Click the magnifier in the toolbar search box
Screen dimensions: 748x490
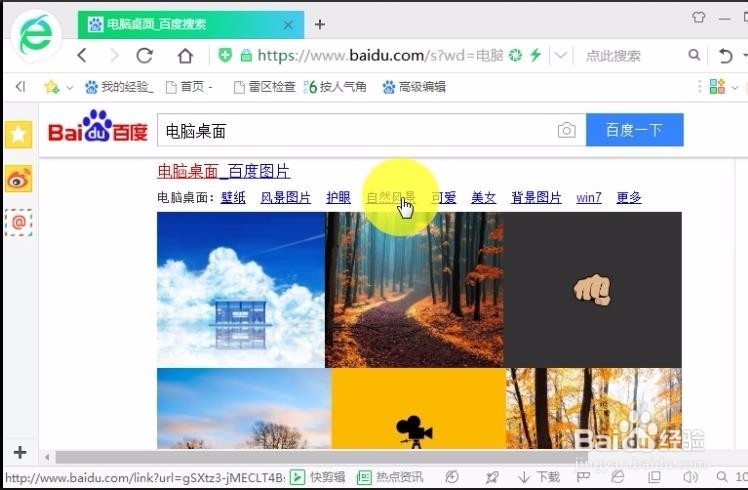695,55
